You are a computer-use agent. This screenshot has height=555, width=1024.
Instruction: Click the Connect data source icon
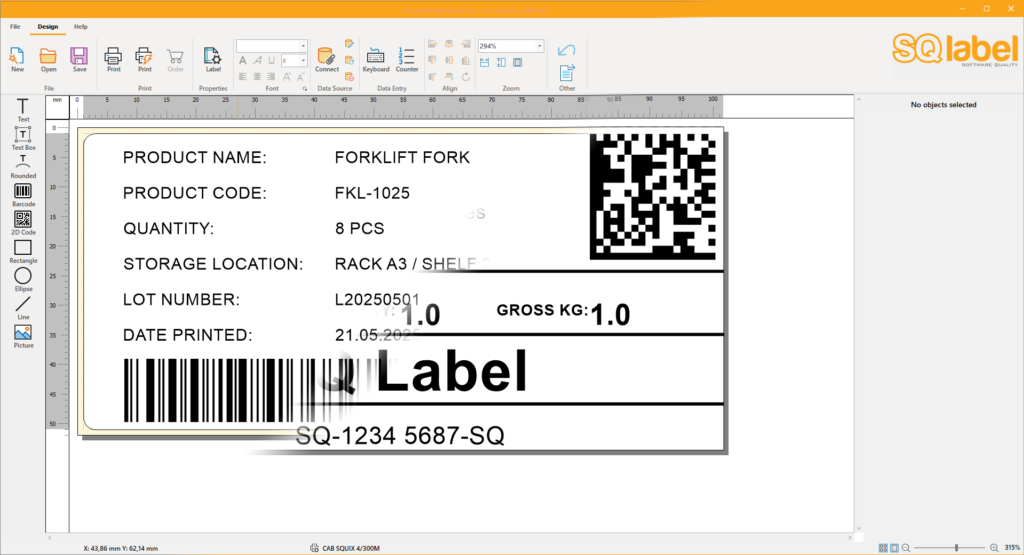tap(326, 56)
